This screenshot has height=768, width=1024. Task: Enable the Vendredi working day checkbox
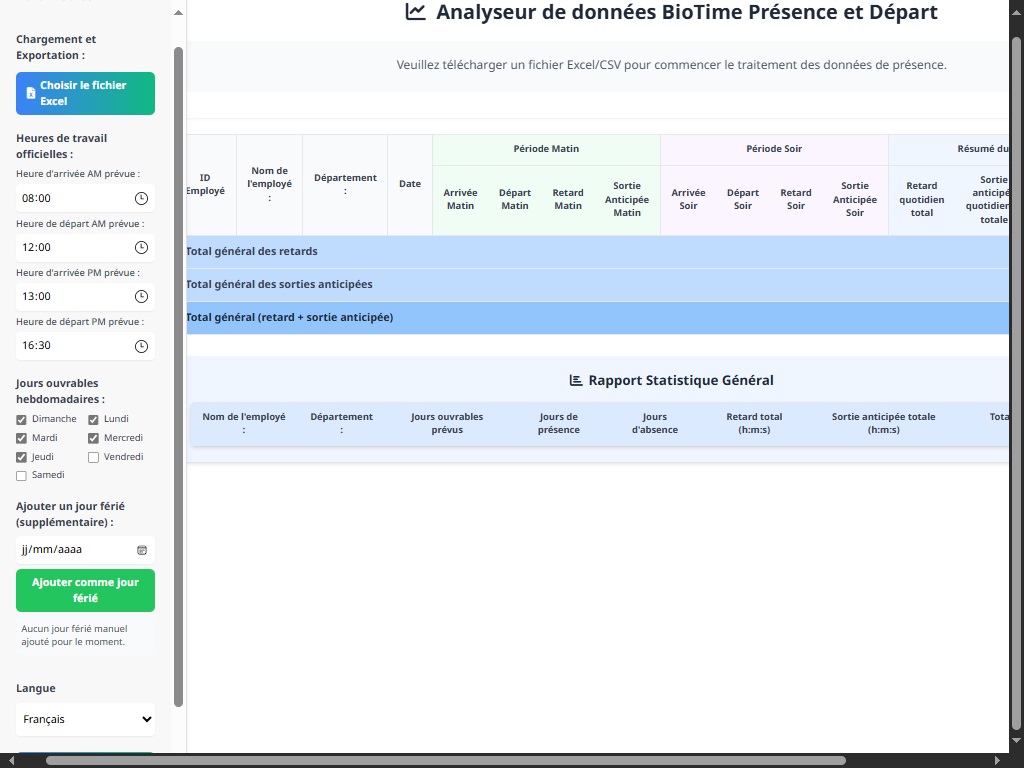(93, 457)
